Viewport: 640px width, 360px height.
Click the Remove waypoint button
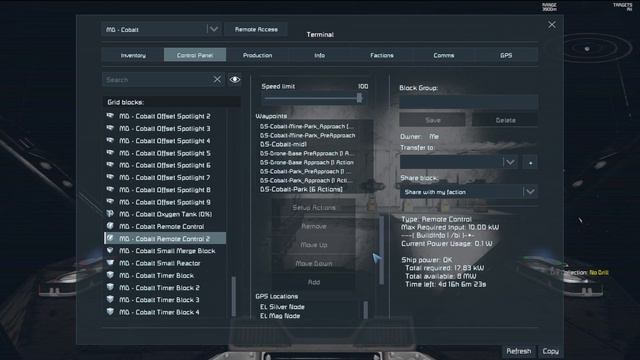[x=313, y=226]
